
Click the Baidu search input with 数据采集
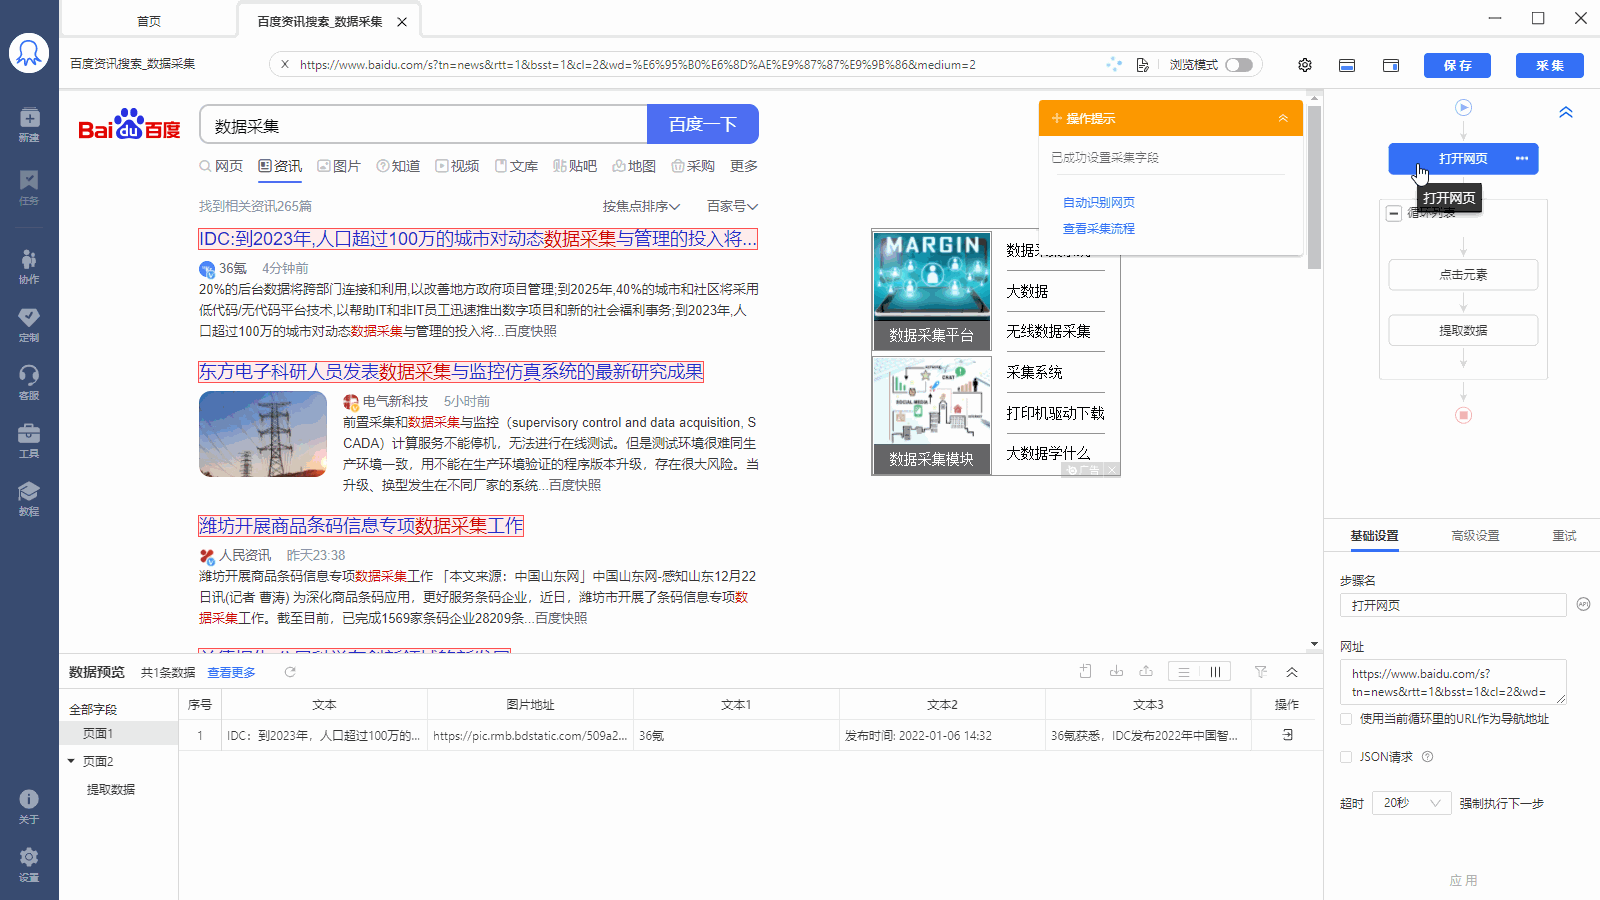(x=424, y=125)
